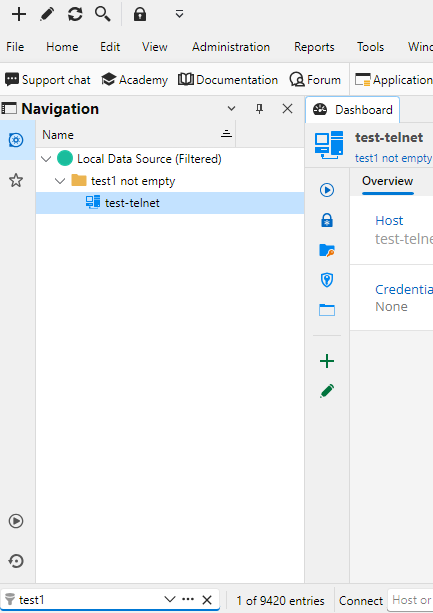
Task: Open Recent history icon in sidebar
Action: pyautogui.click(x=16, y=561)
